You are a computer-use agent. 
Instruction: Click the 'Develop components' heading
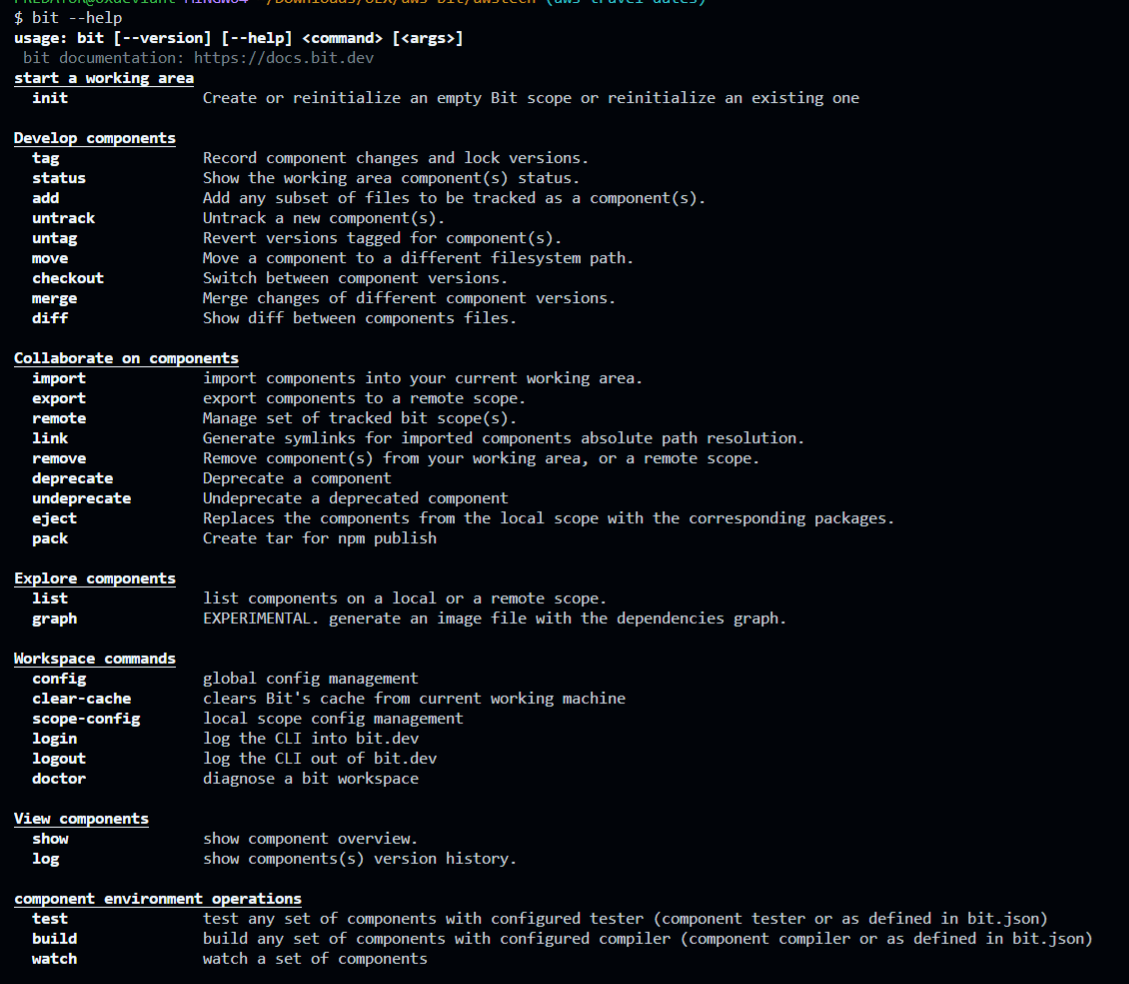[x=94, y=137]
